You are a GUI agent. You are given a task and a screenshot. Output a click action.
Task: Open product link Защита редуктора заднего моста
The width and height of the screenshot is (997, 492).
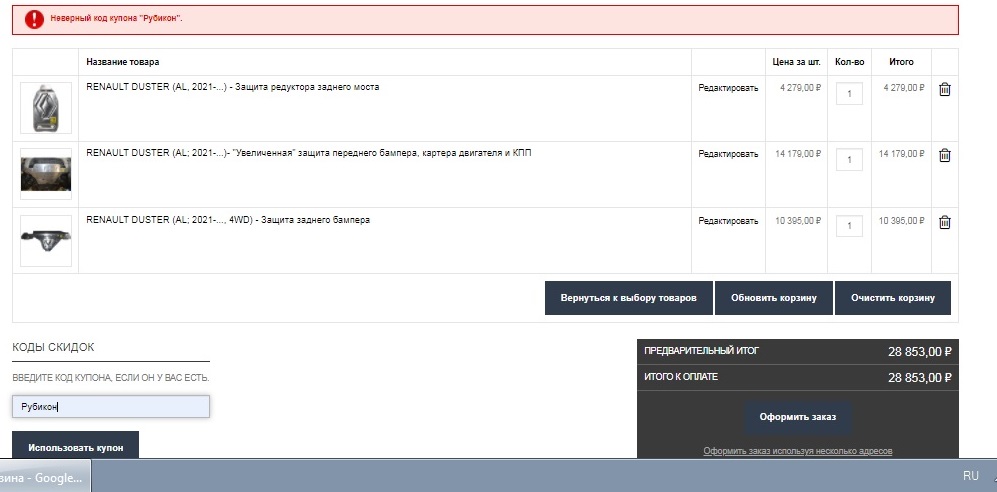233,87
